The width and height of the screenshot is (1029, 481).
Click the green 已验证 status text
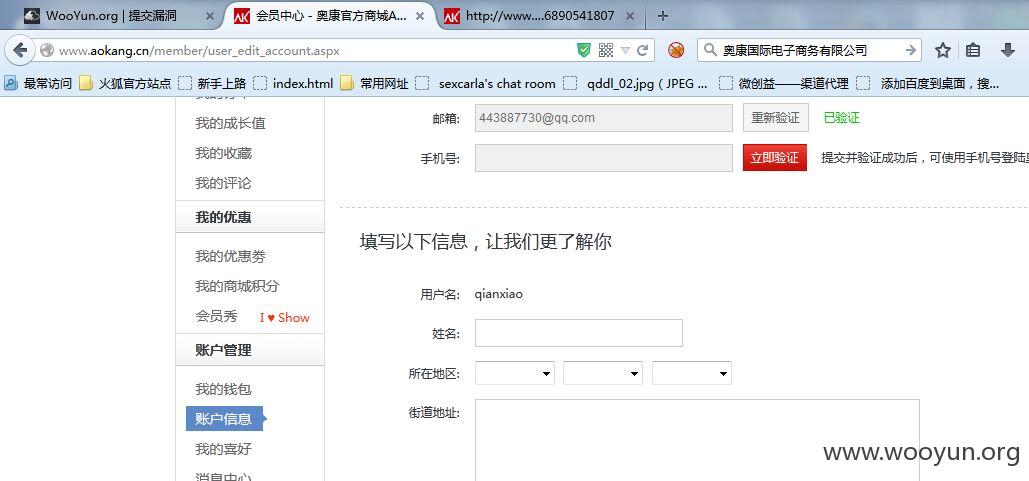[841, 118]
